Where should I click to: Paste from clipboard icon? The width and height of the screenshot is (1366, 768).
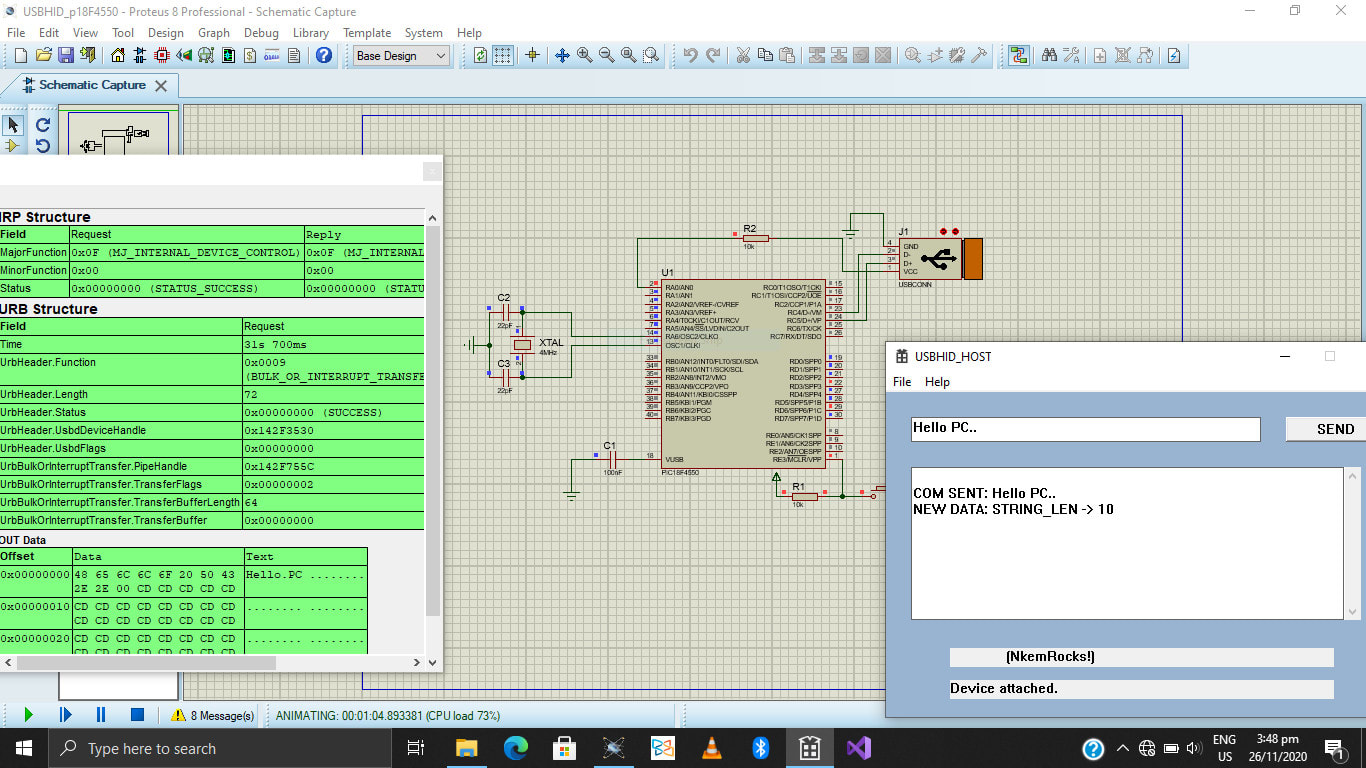click(787, 56)
